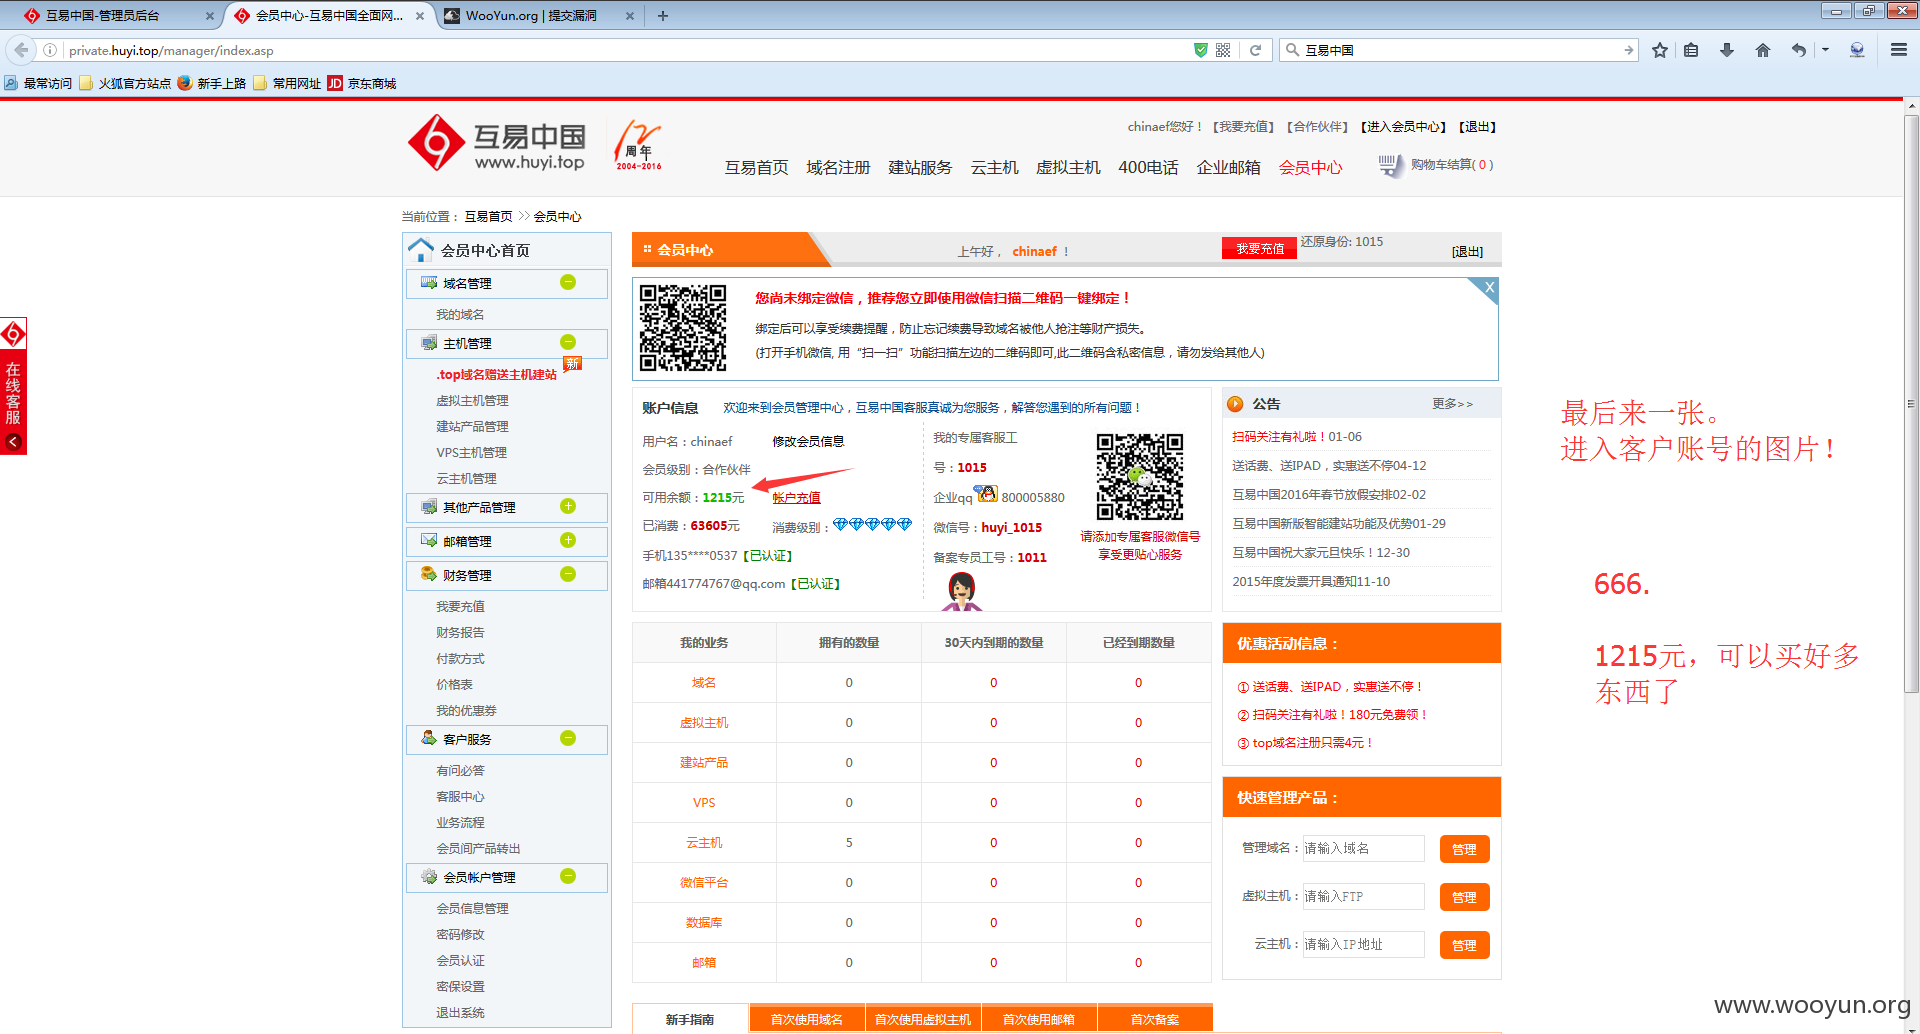Open the downloads arrow icon
Viewport: 1920px width, 1034px height.
[1727, 50]
